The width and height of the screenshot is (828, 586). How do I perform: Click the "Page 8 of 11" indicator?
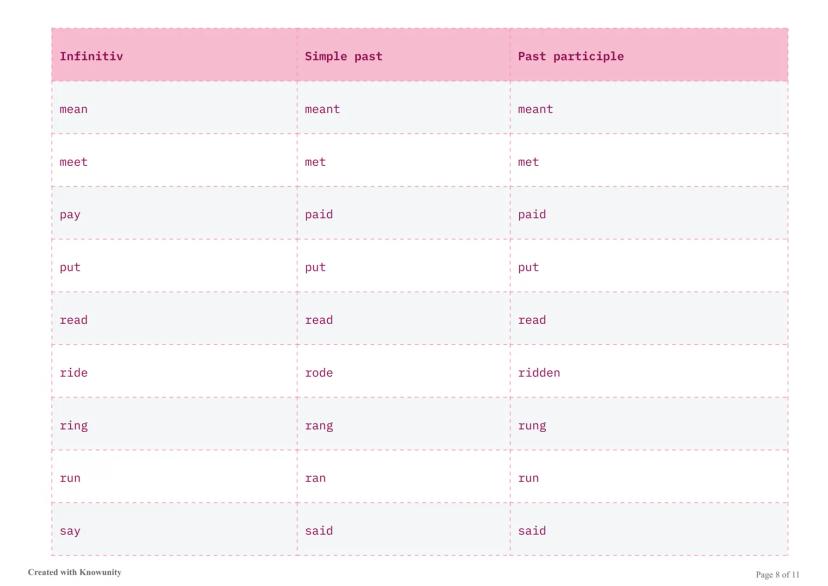coord(778,575)
